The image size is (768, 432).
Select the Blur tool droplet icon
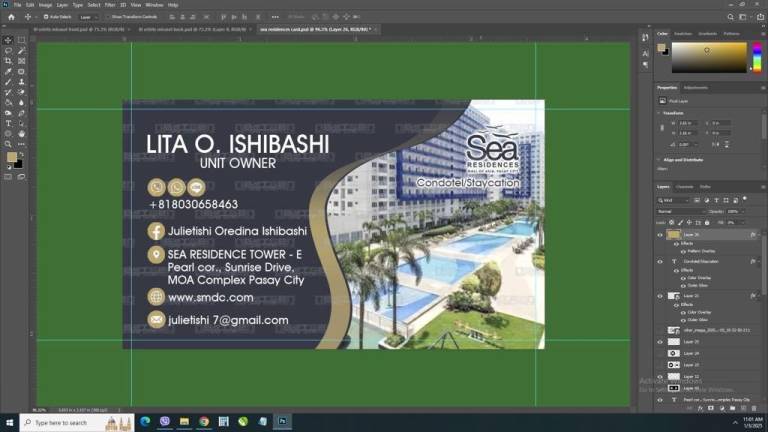click(x=22, y=102)
